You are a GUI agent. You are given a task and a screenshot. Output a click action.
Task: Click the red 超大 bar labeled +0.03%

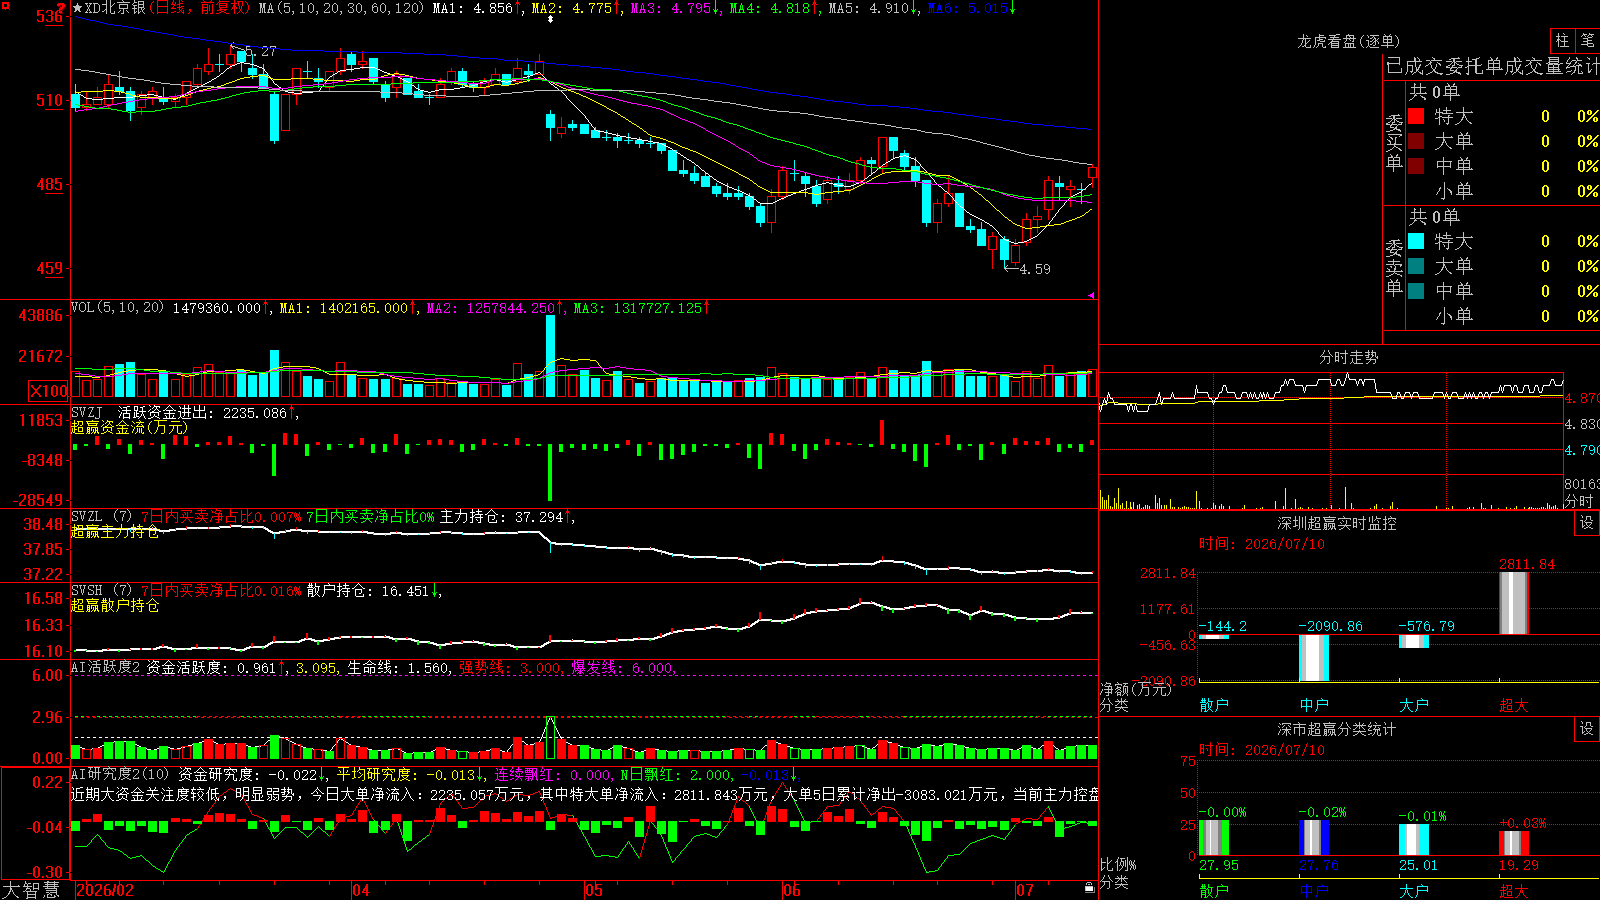pyautogui.click(x=1514, y=843)
